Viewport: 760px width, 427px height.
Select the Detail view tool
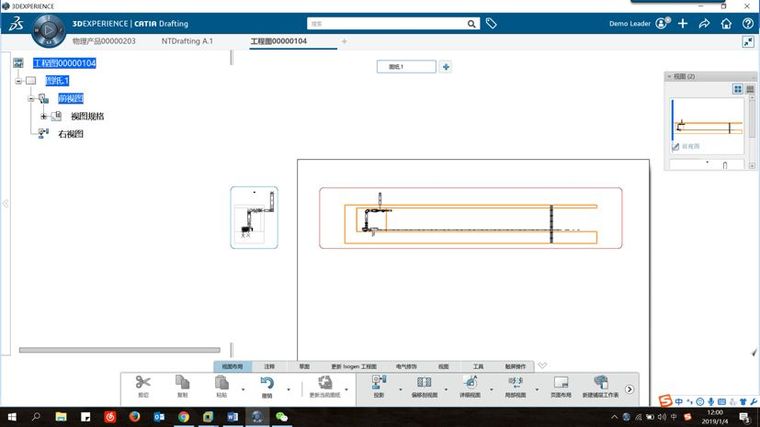tap(470, 387)
